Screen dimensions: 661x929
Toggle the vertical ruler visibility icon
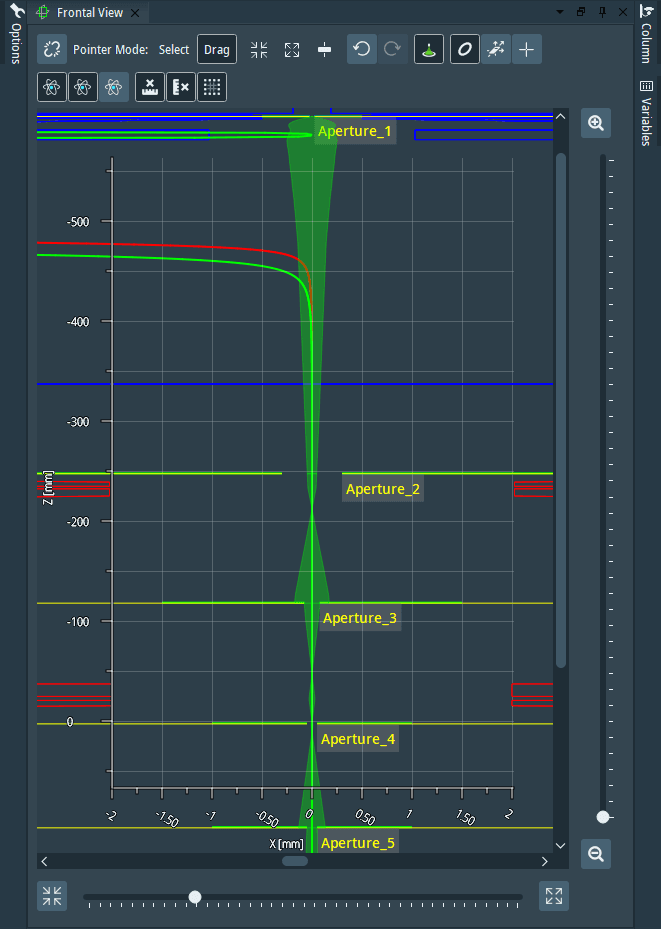tap(180, 88)
